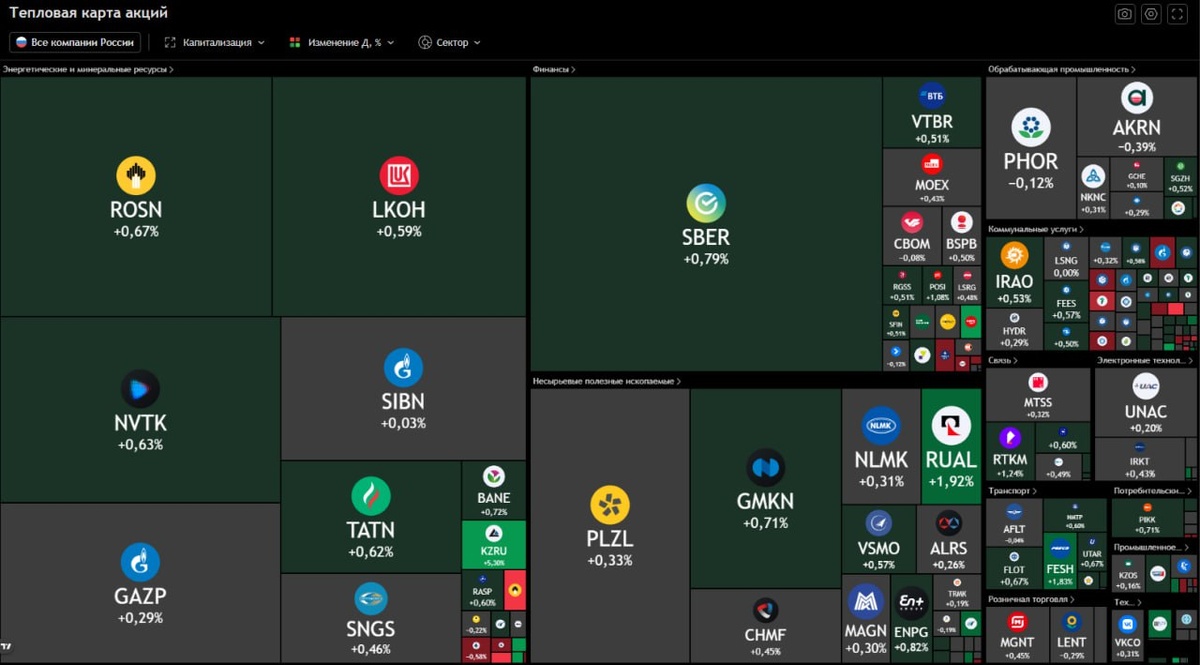The height and width of the screenshot is (665, 1200).
Task: Click the PLZL company logo
Action: [x=610, y=505]
